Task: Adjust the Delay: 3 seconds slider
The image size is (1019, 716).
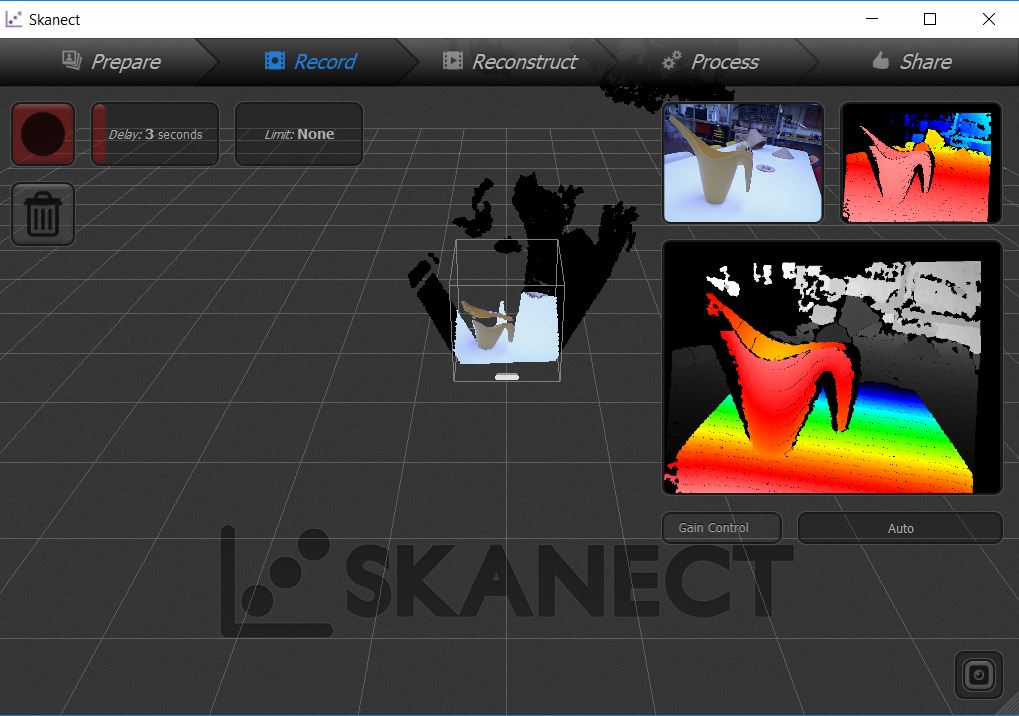Action: click(x=155, y=134)
